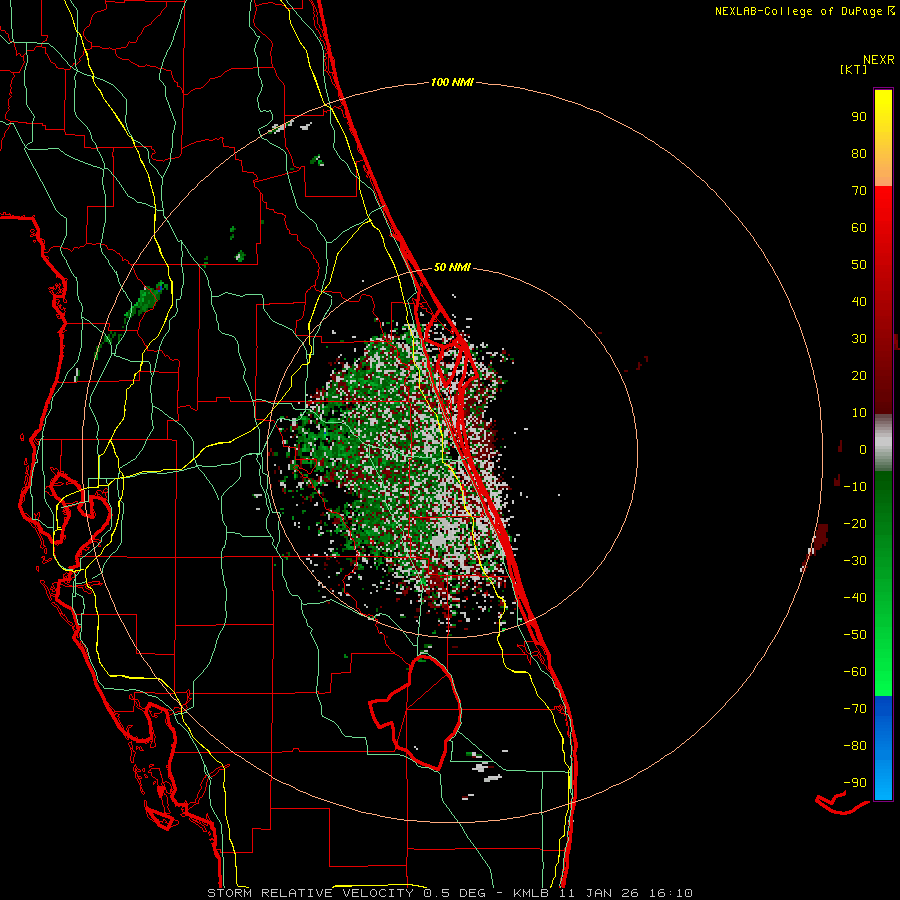This screenshot has width=900, height=900.
Task: Click the positive 90 value on velocity scale
Action: coord(859,117)
